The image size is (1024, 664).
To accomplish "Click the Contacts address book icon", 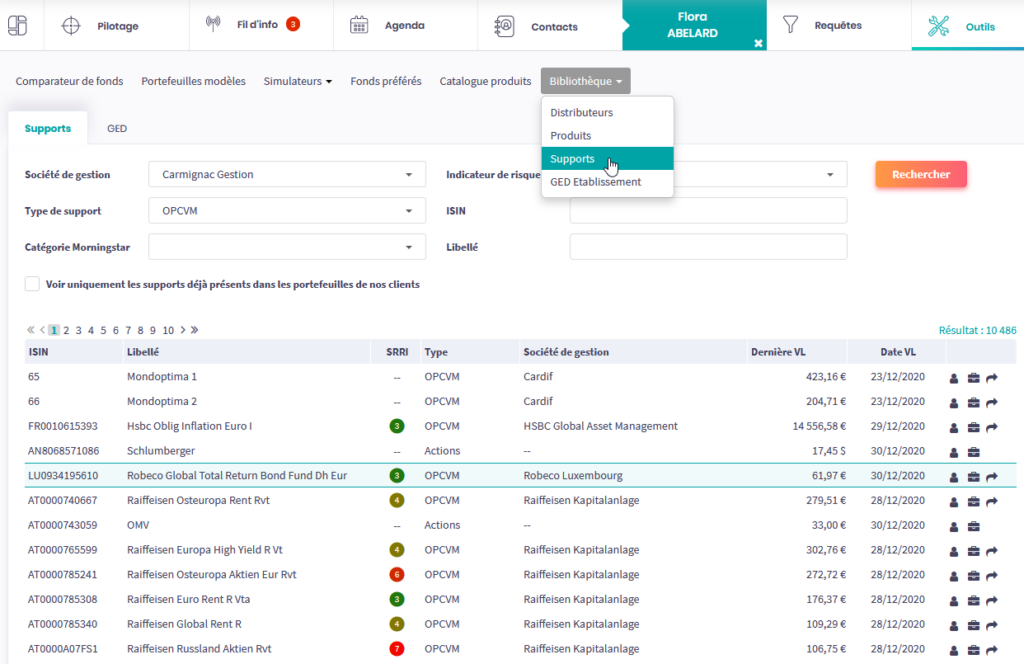I will [x=505, y=26].
